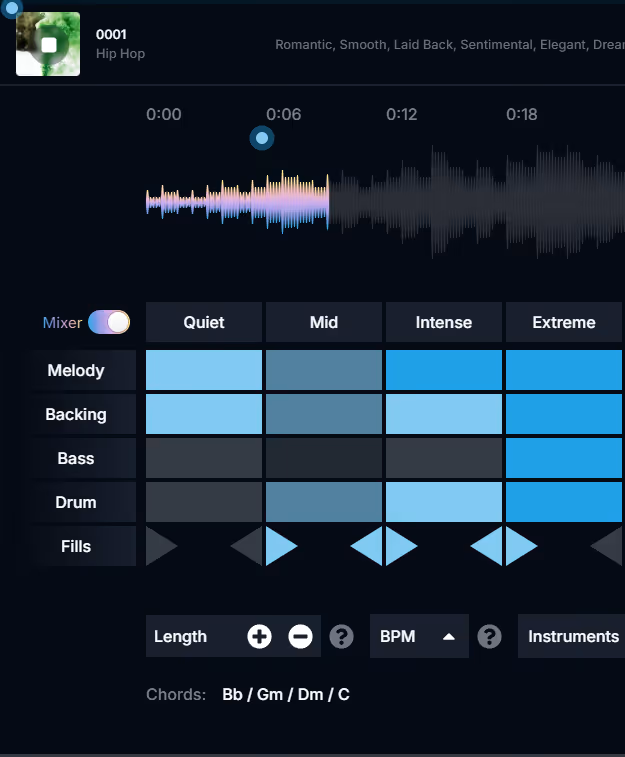Toggle the Mixer switch
Viewport: 625px width, 757px height.
point(109,322)
